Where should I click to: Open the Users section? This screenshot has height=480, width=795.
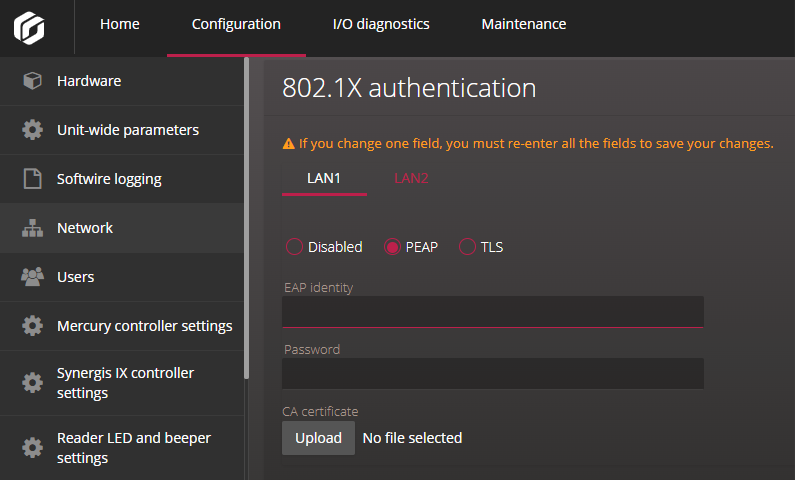pos(122,277)
